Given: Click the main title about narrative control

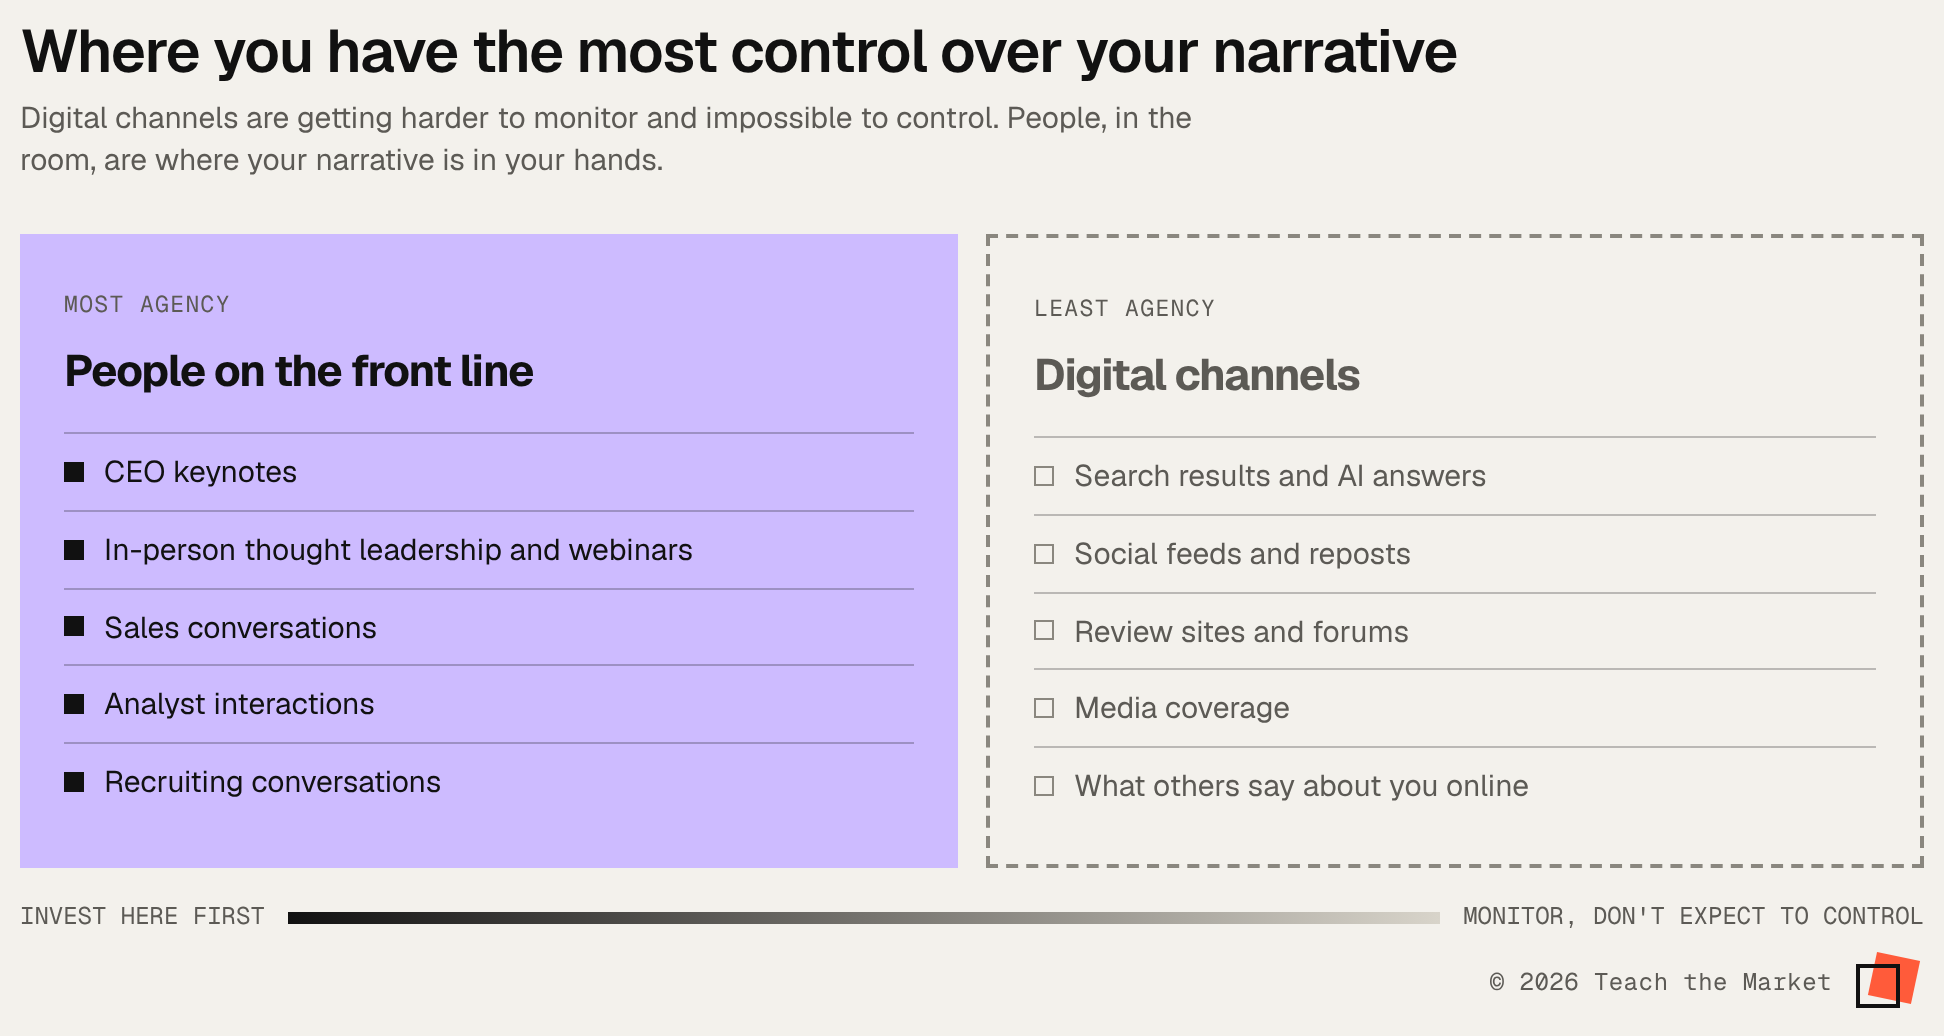Looking at the screenshot, I should coord(739,52).
